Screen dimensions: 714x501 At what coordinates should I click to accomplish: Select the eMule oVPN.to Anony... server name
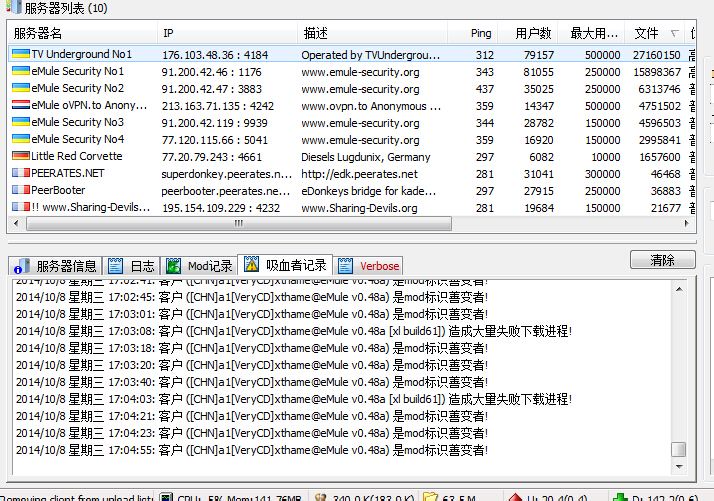click(89, 105)
